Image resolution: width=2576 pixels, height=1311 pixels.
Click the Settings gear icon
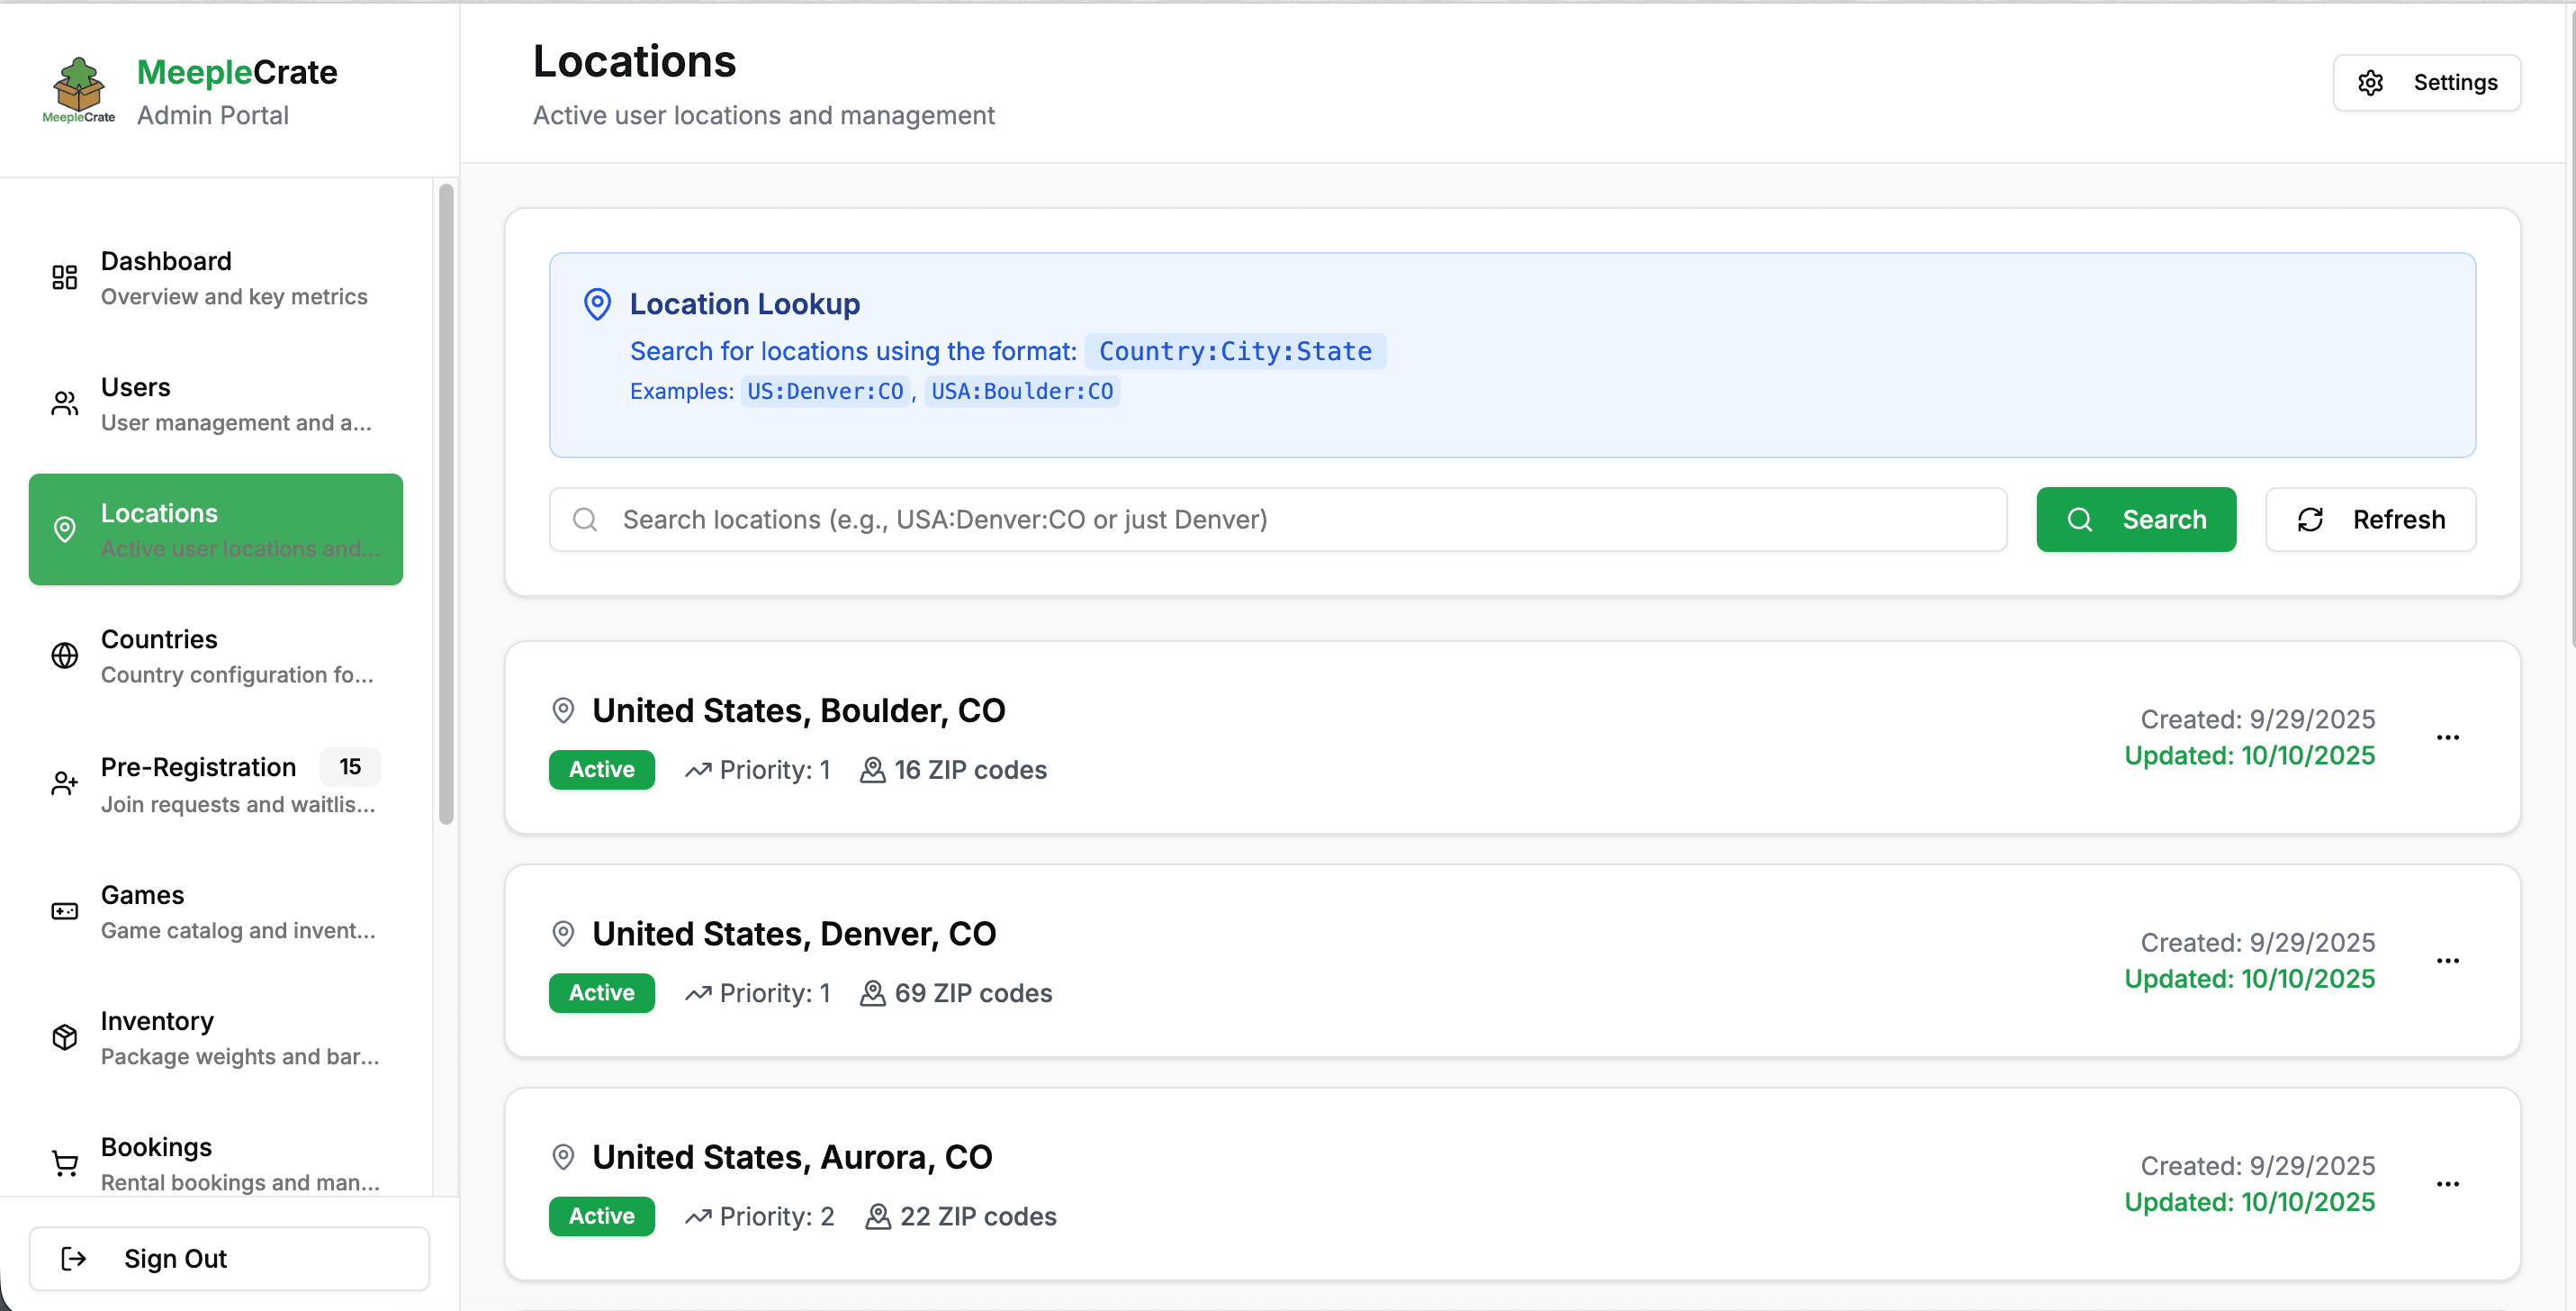click(x=2371, y=83)
